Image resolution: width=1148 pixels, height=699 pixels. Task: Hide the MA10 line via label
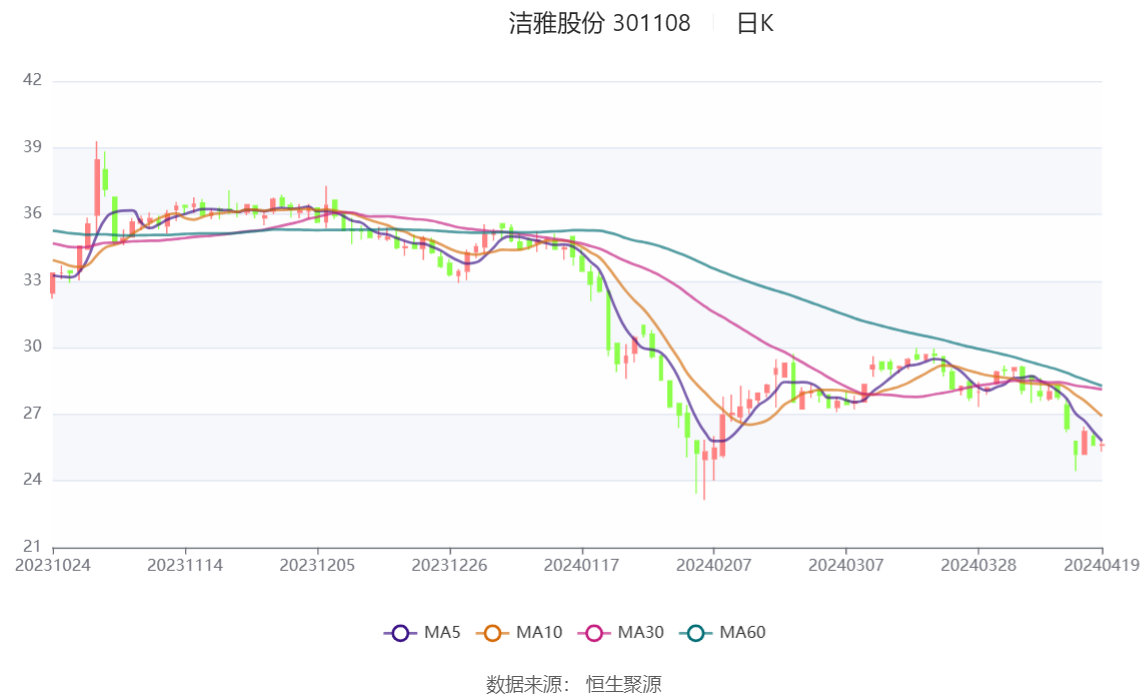click(539, 632)
